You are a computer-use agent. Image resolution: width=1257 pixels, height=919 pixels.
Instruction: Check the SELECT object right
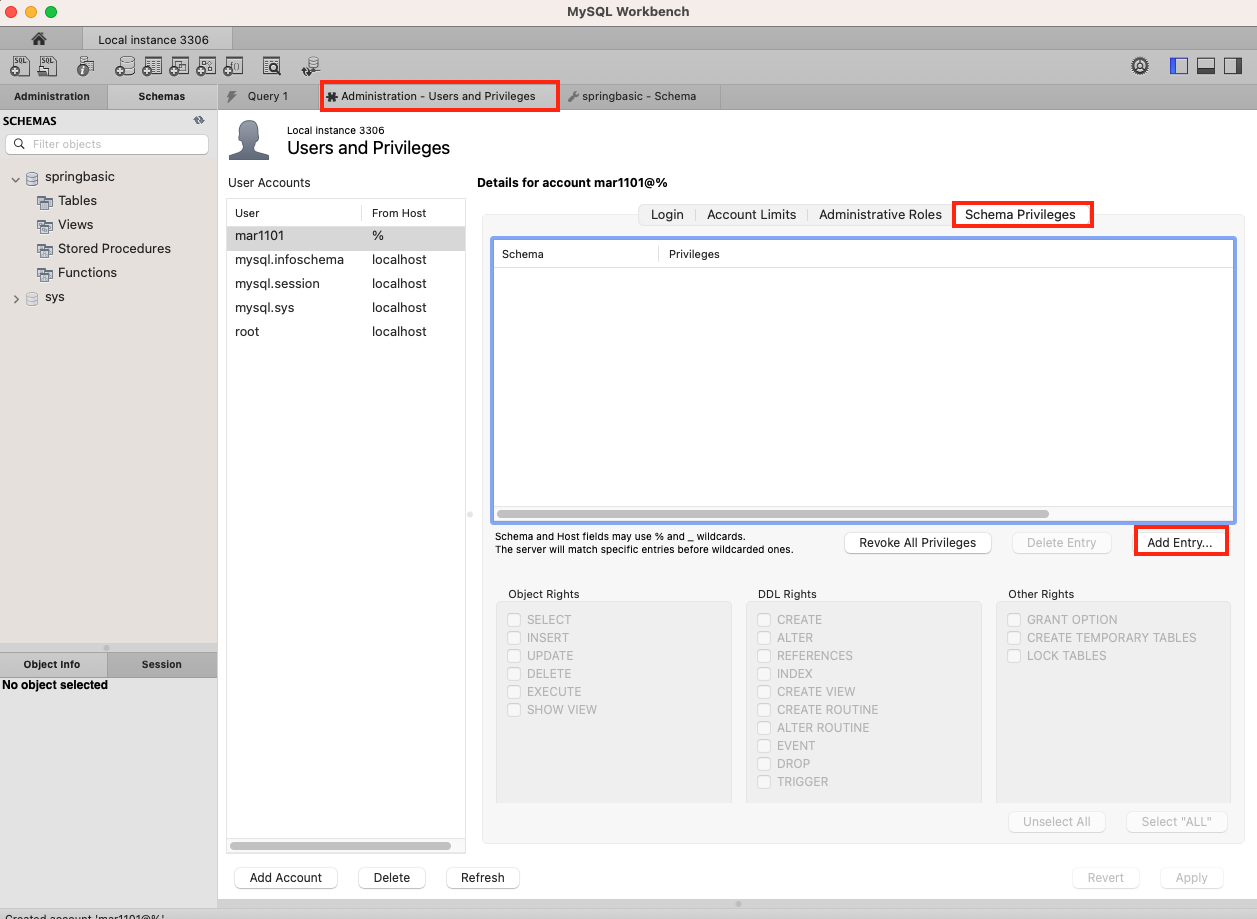click(x=514, y=620)
